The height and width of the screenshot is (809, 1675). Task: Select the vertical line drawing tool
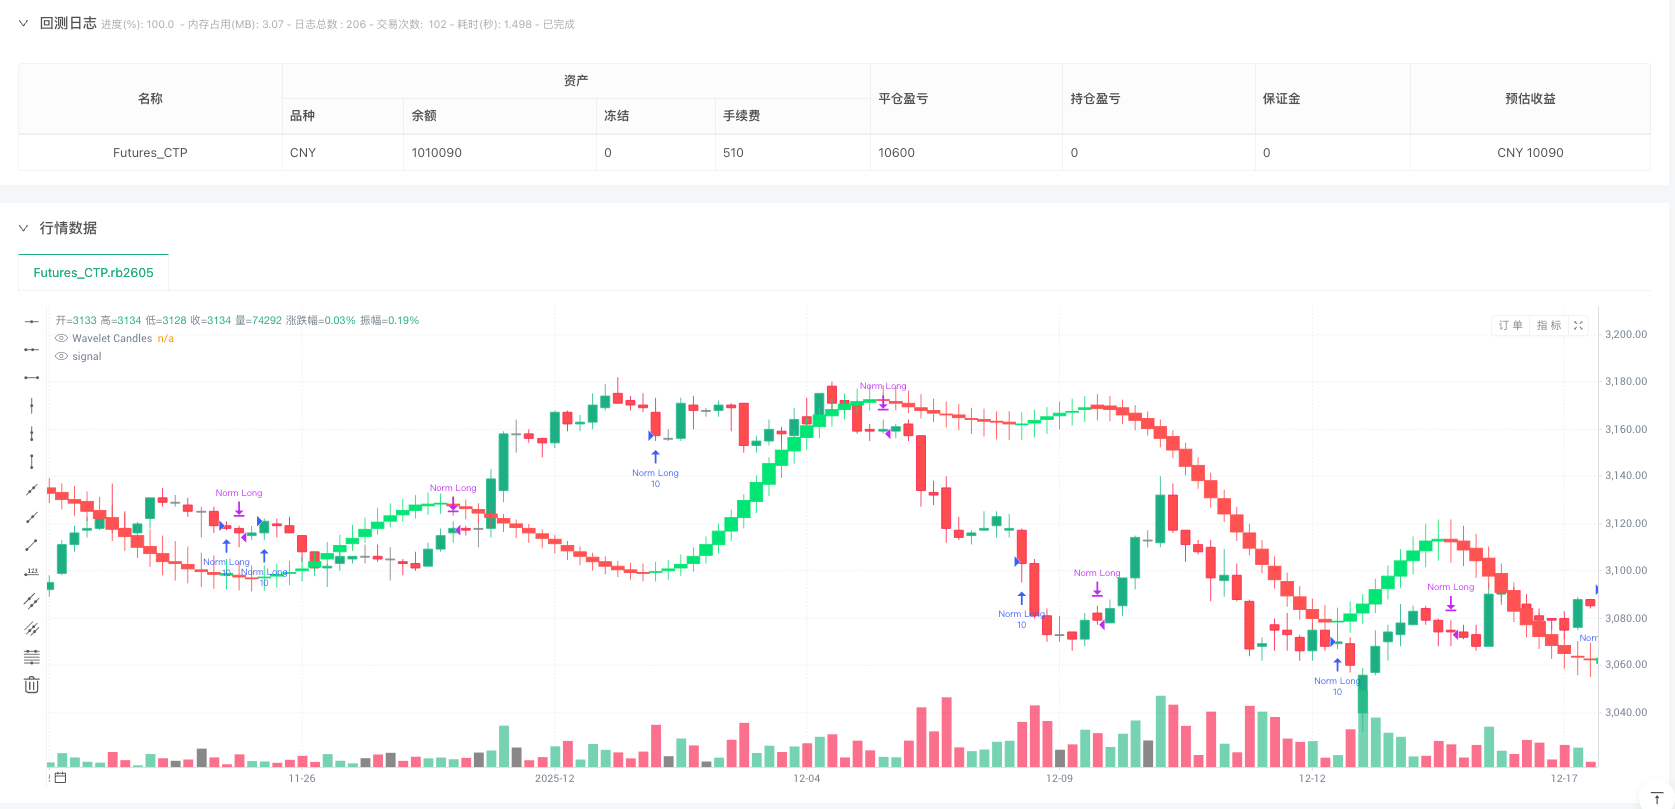(31, 404)
